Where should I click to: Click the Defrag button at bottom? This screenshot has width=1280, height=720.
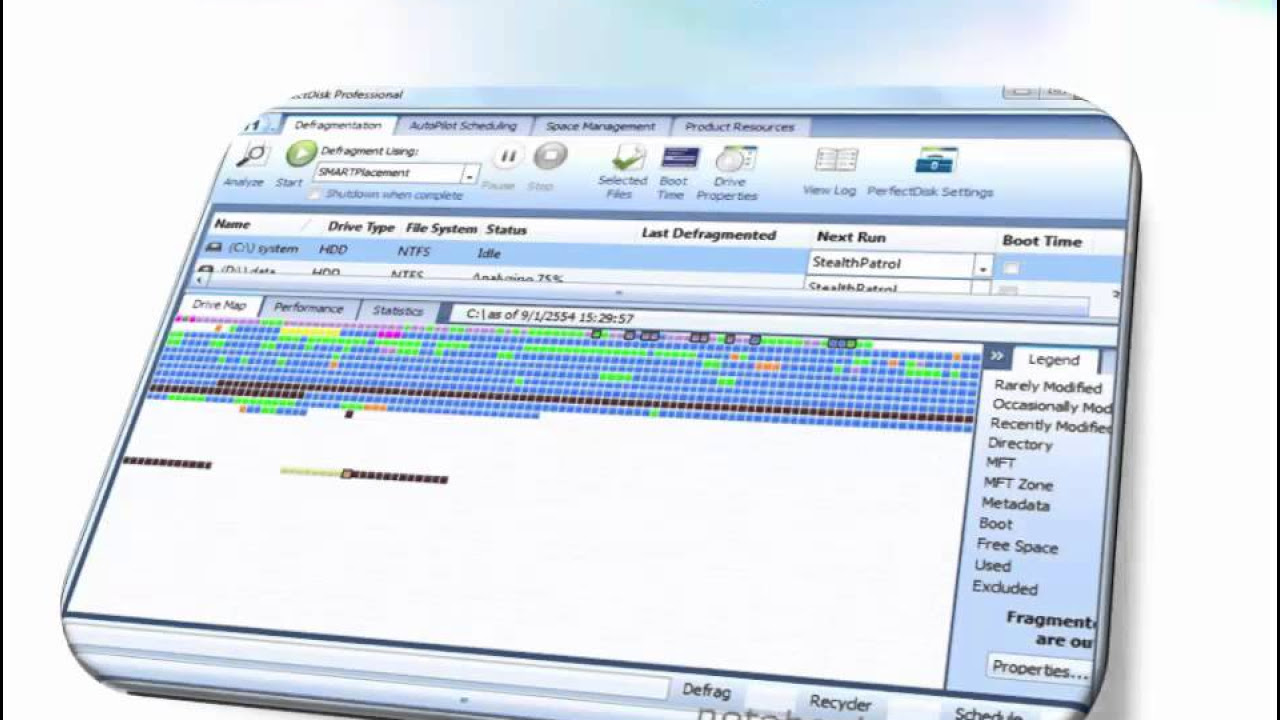(706, 691)
